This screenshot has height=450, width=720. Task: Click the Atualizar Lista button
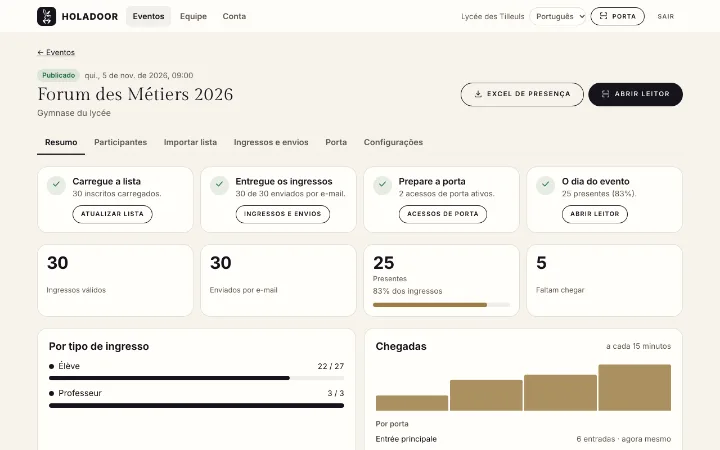click(x=112, y=214)
